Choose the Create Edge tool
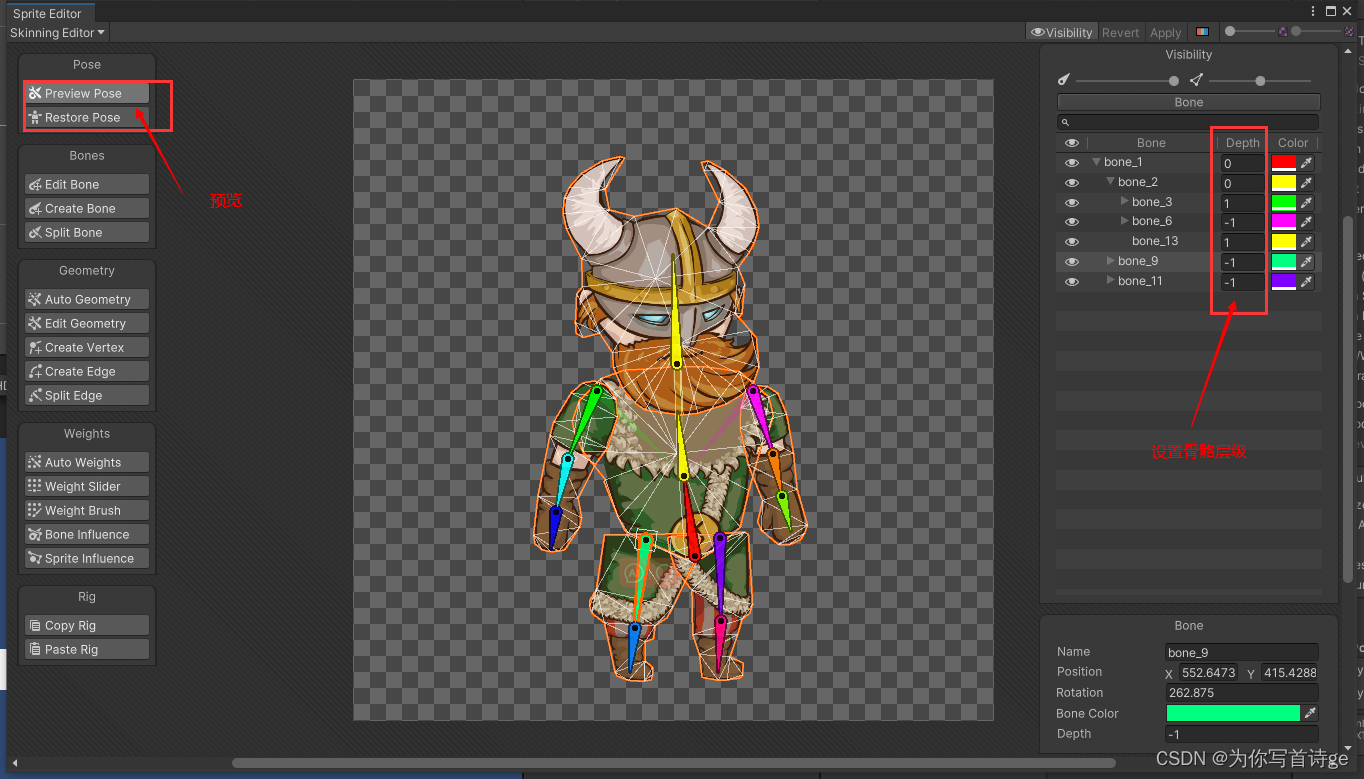 [87, 371]
